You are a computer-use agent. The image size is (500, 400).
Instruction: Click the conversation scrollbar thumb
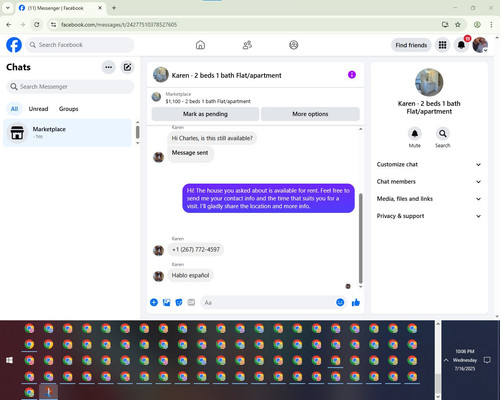pos(360,238)
